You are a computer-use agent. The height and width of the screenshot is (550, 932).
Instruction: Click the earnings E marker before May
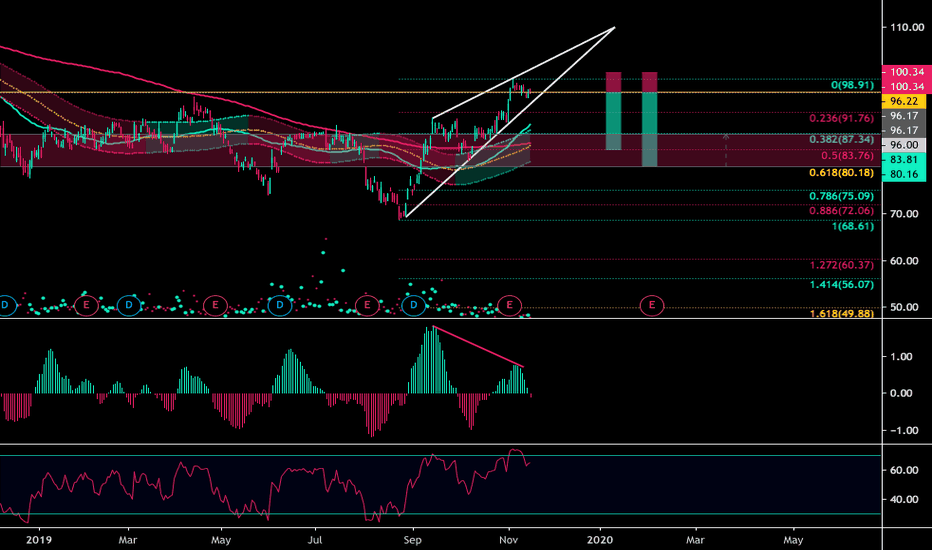point(215,305)
